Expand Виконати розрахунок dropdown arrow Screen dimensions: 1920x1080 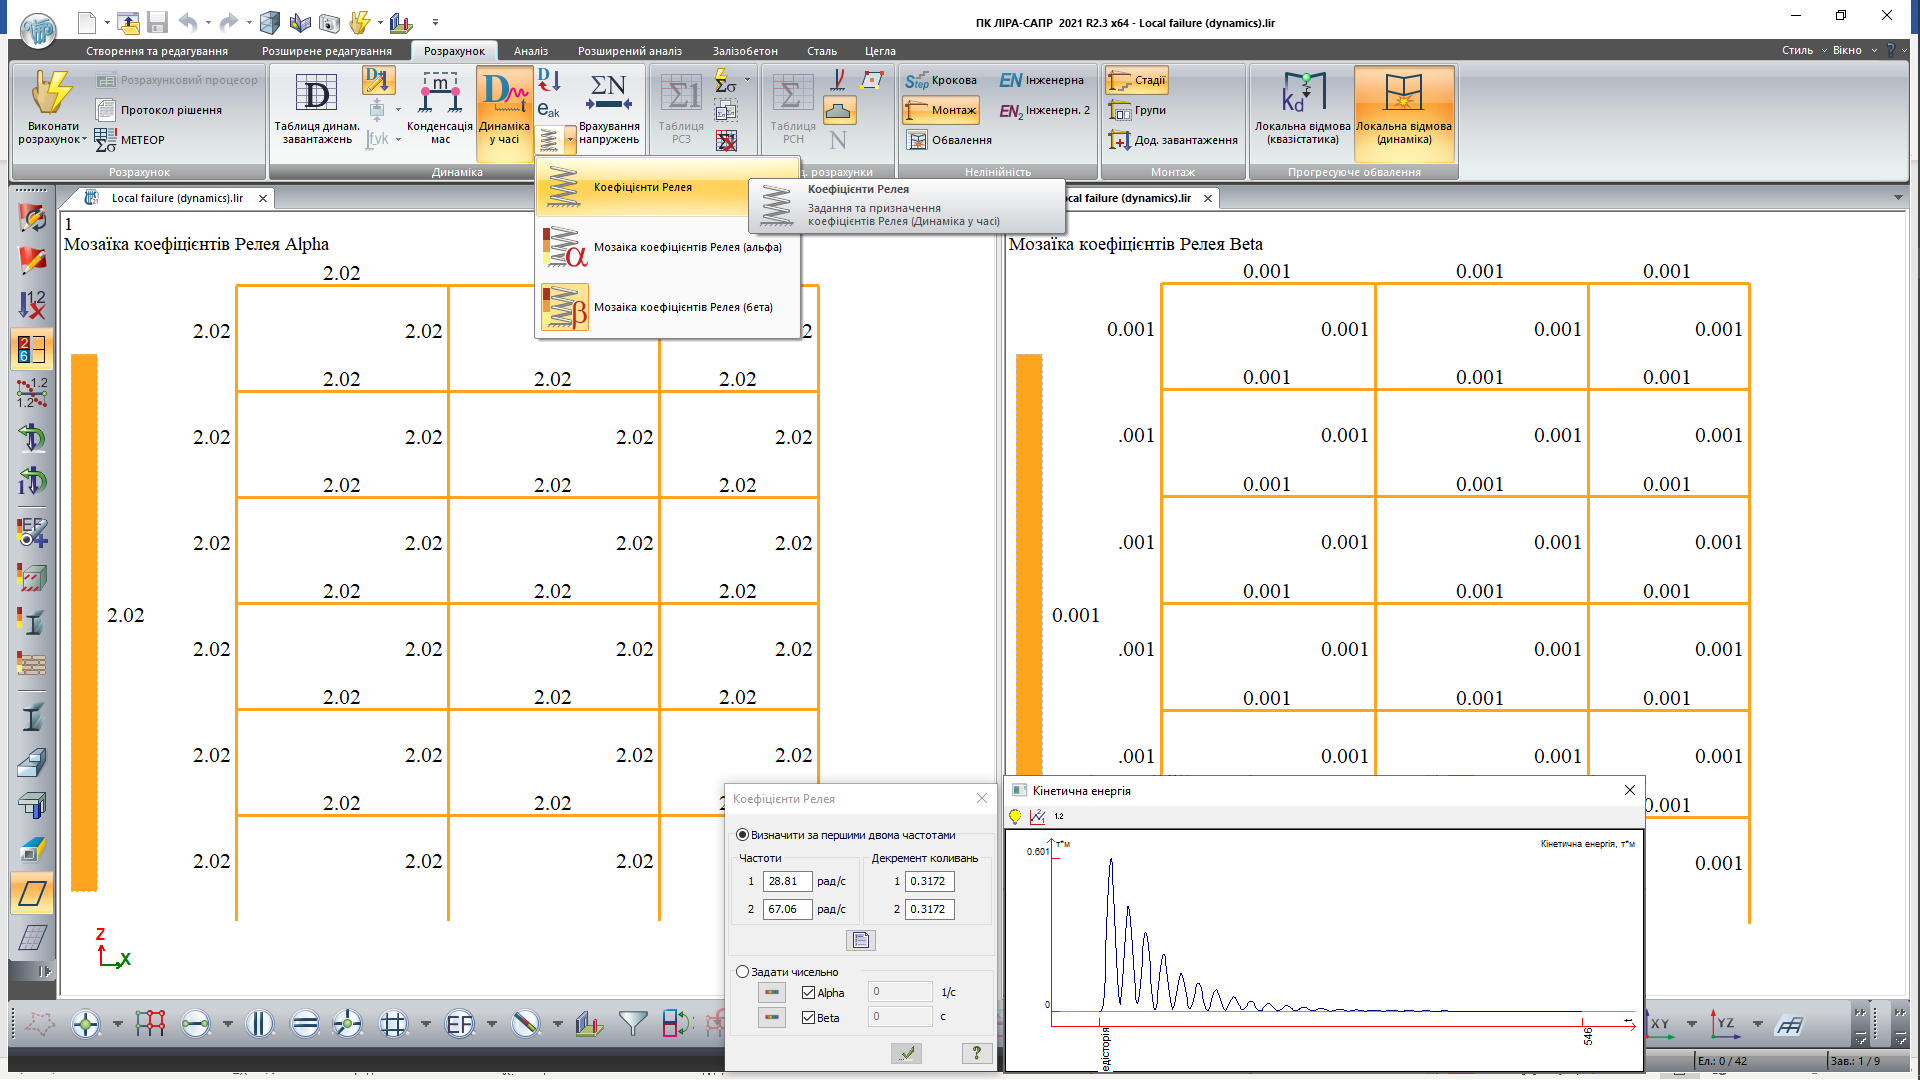(83, 140)
